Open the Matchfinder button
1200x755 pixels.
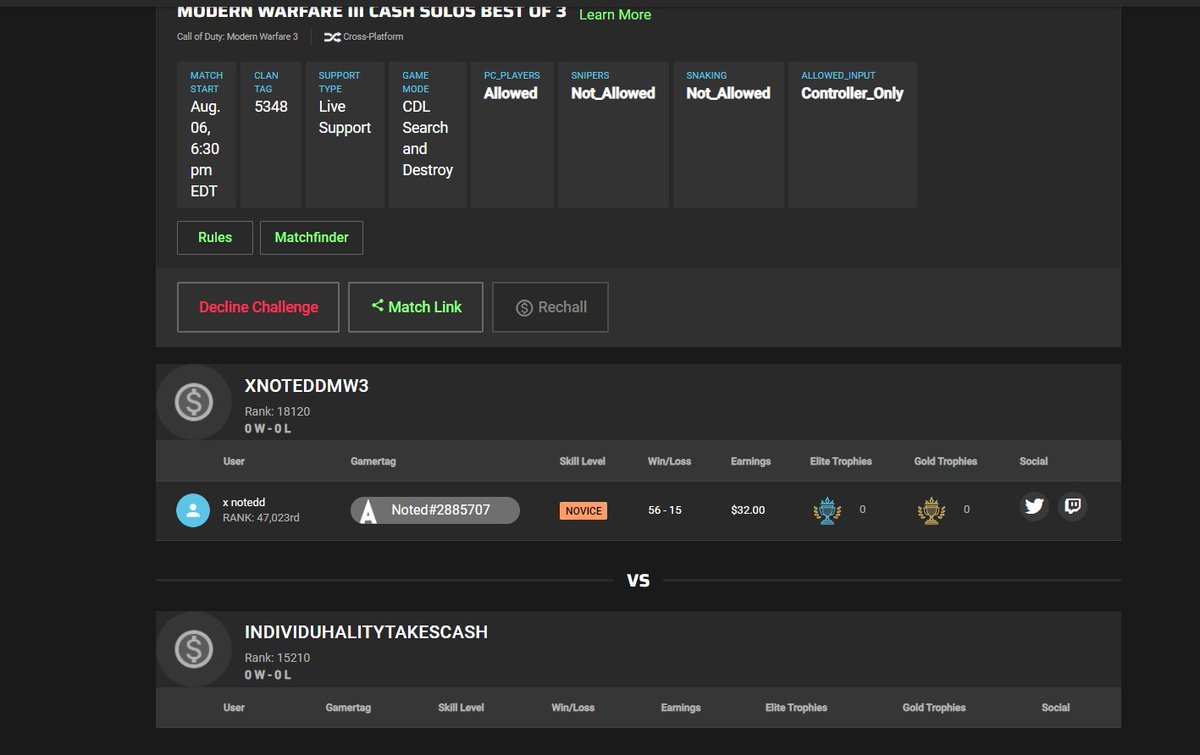[x=312, y=238]
